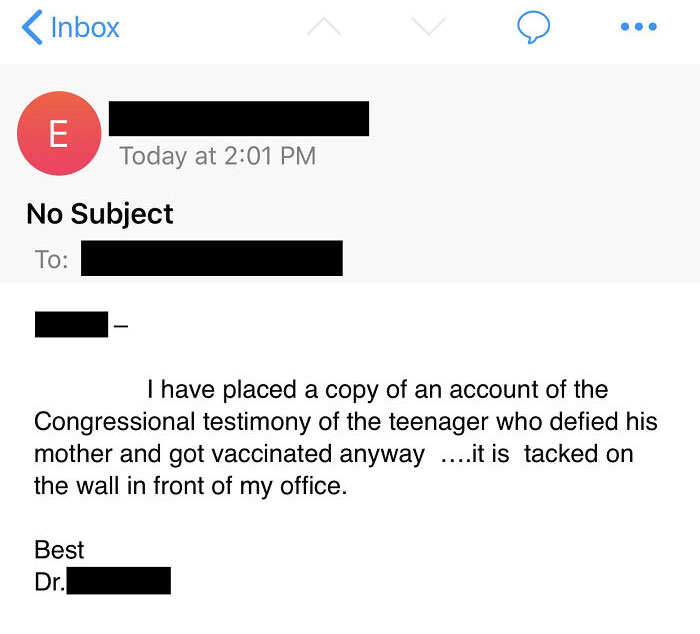Tap the sender avatar with letter E
The height and width of the screenshot is (634, 700).
[59, 134]
